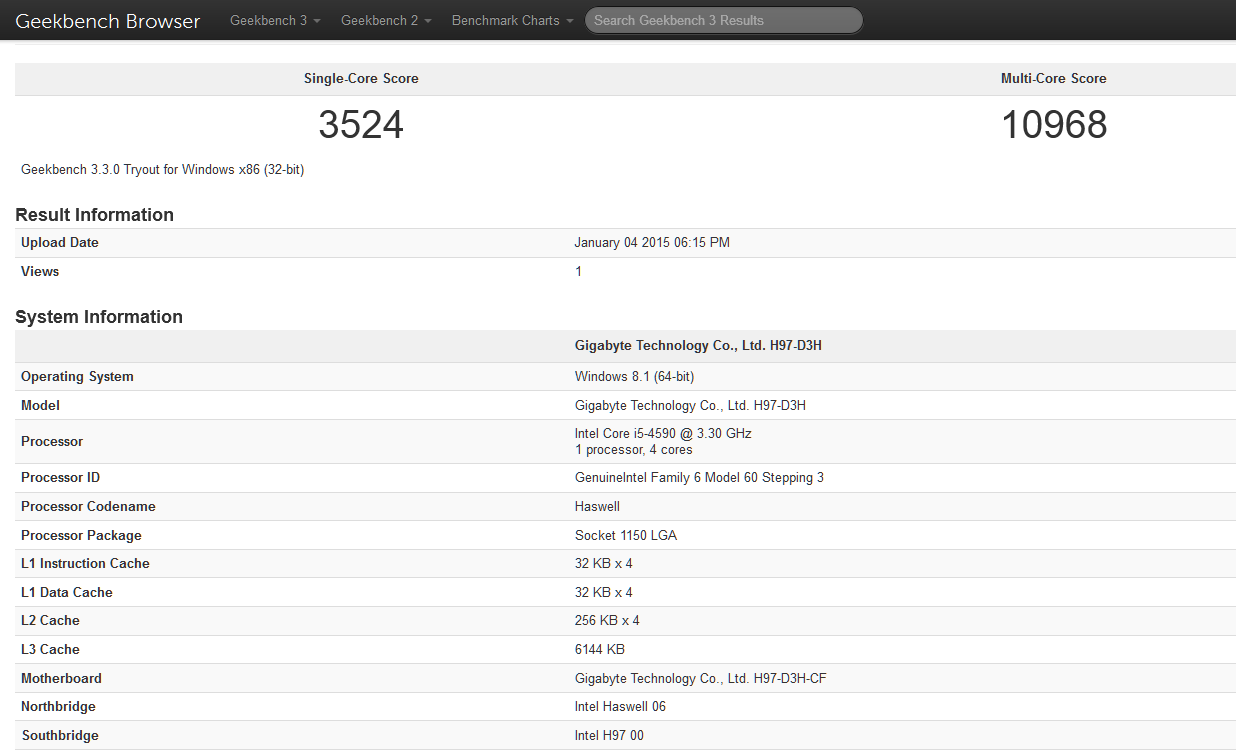Click the Southbridge label
This screenshot has width=1236, height=755.
tap(60, 736)
